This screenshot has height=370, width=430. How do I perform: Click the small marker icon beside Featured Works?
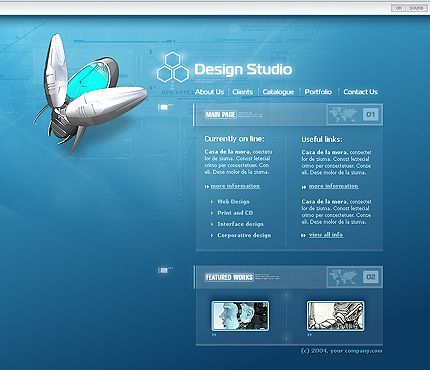click(163, 270)
